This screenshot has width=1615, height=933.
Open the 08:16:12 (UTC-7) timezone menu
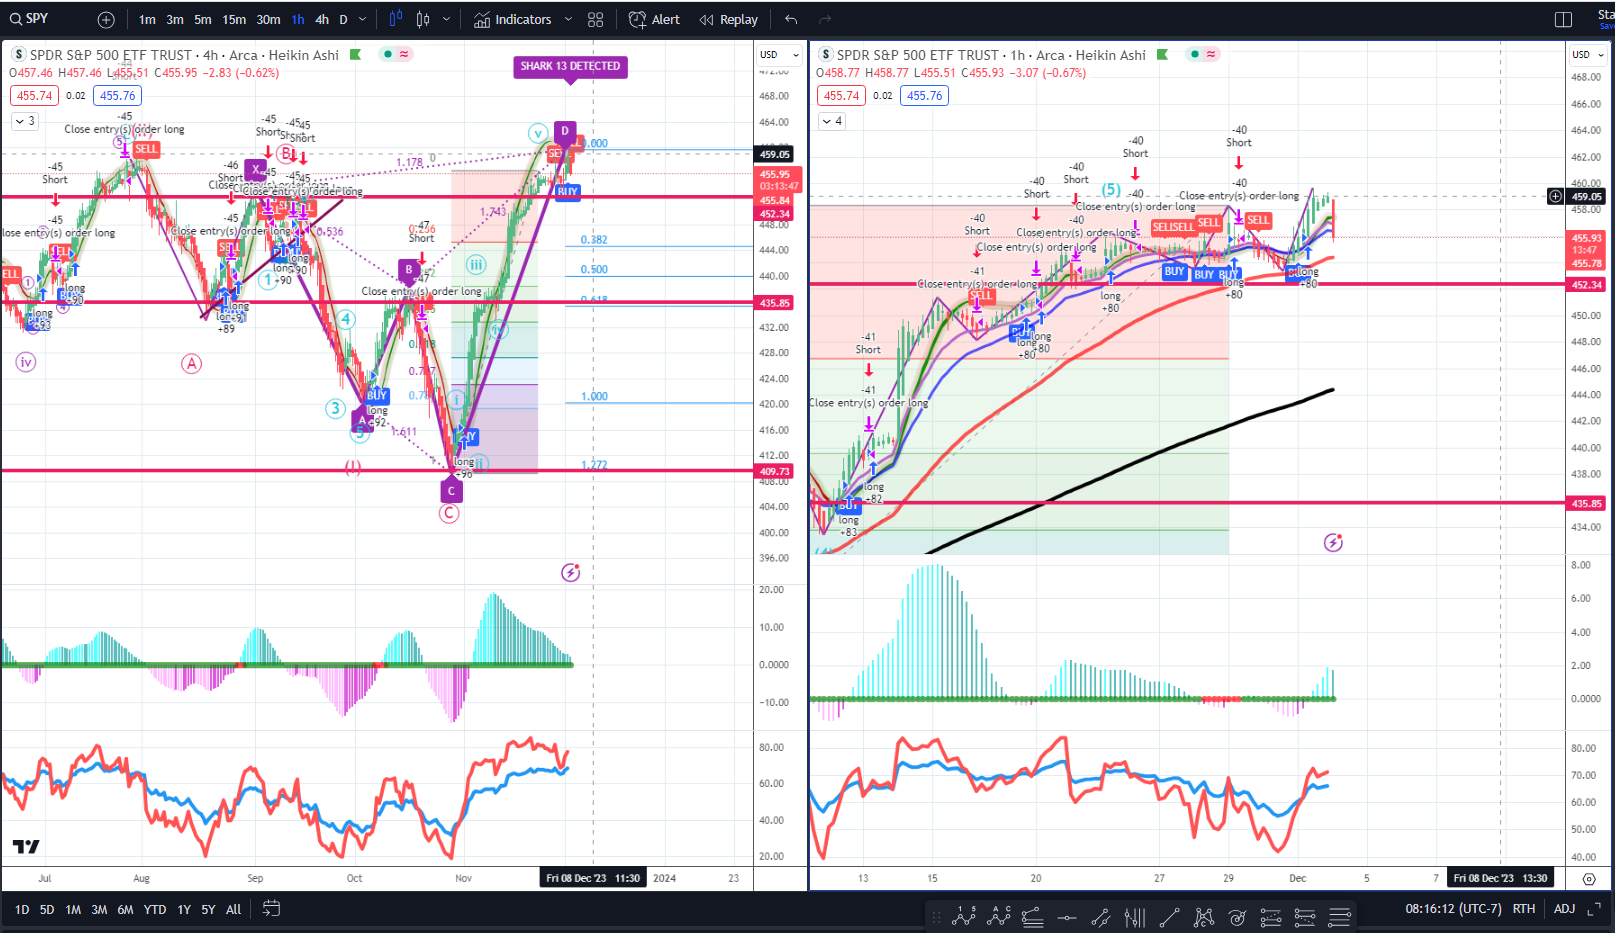(1453, 908)
